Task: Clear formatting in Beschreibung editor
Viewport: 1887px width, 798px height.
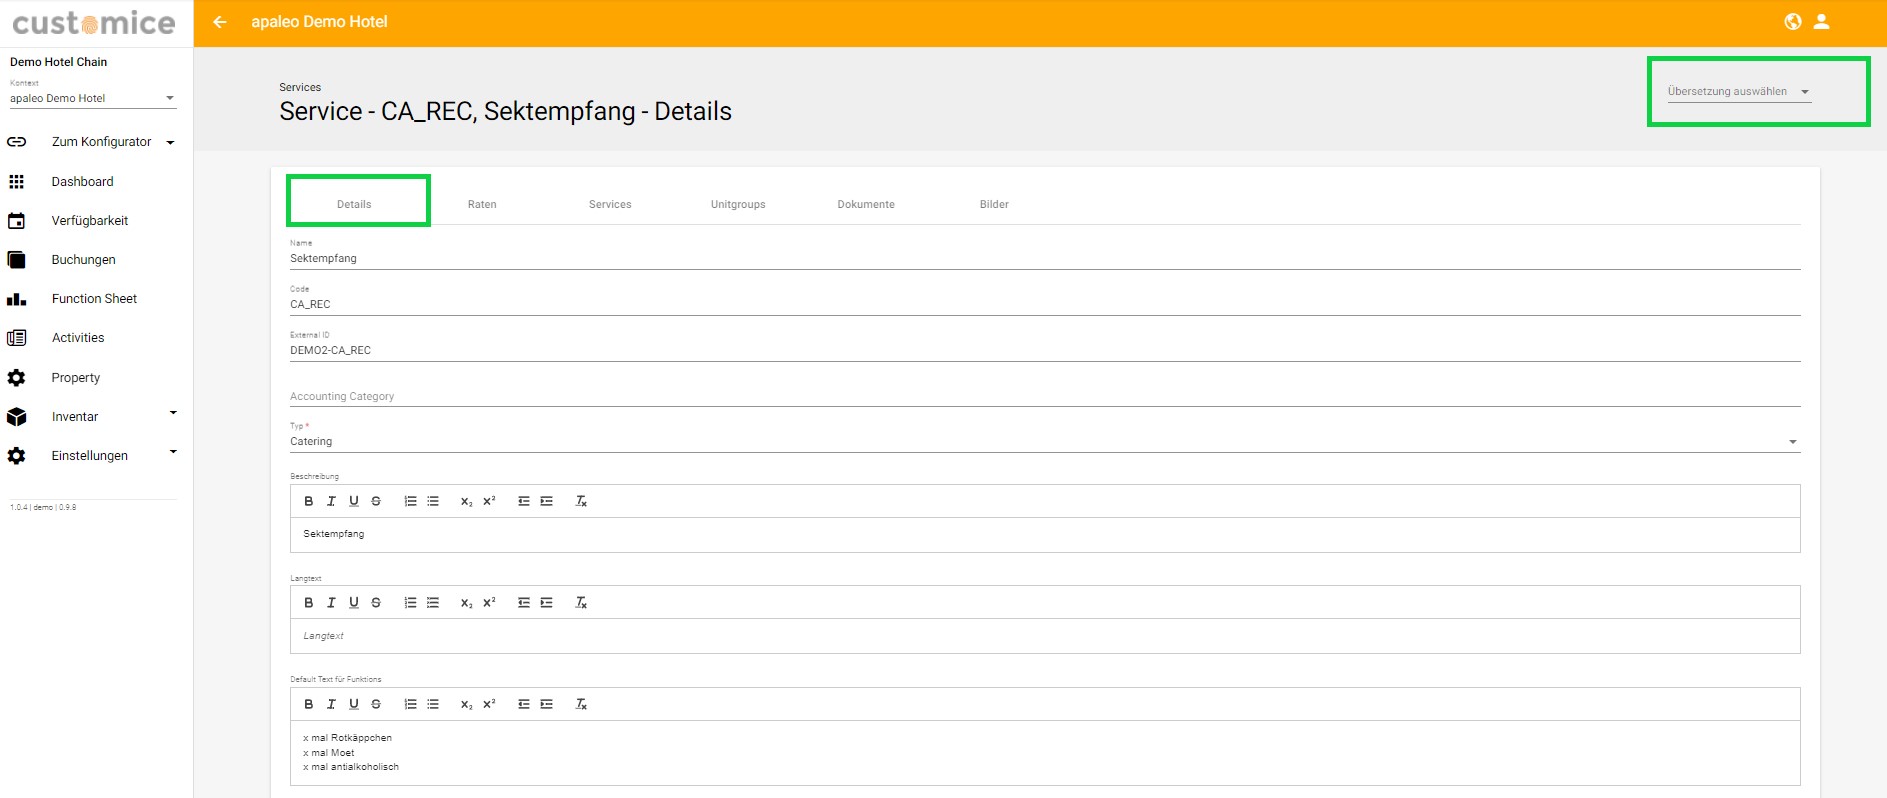Action: (x=580, y=501)
